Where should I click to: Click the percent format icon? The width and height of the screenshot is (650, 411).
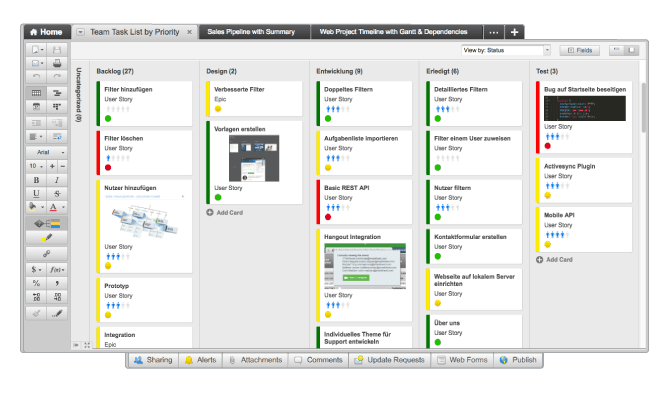36,283
